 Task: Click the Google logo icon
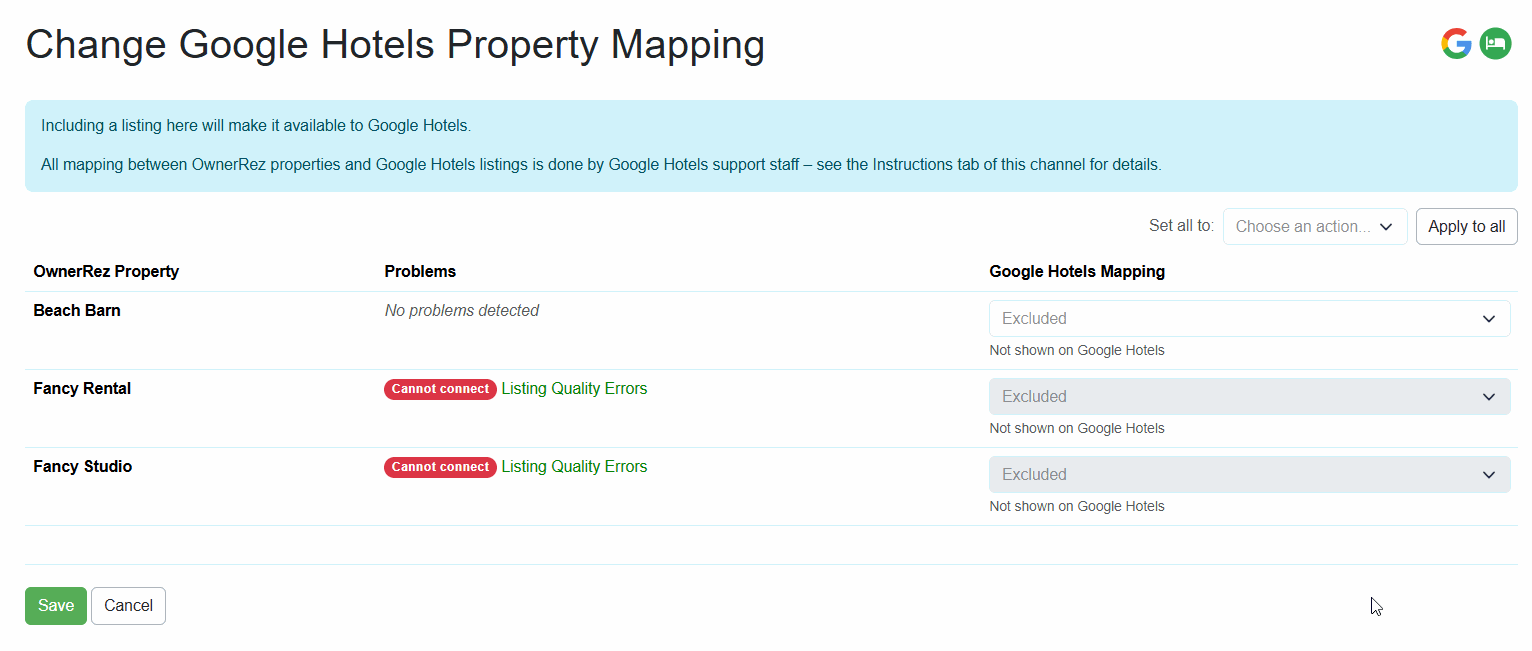tap(1456, 43)
